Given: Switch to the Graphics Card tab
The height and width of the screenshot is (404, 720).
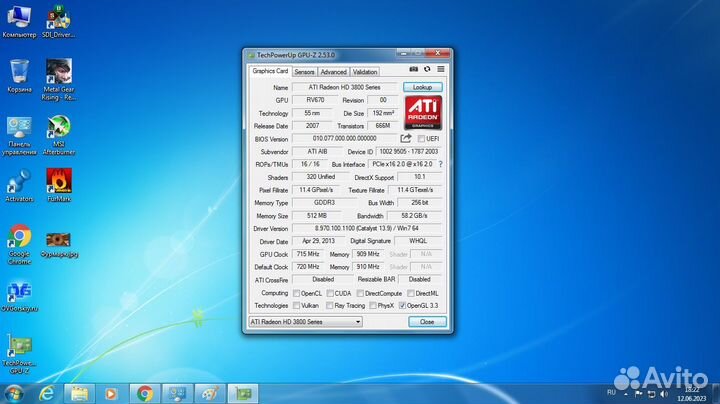Looking at the screenshot, I should 270,71.
